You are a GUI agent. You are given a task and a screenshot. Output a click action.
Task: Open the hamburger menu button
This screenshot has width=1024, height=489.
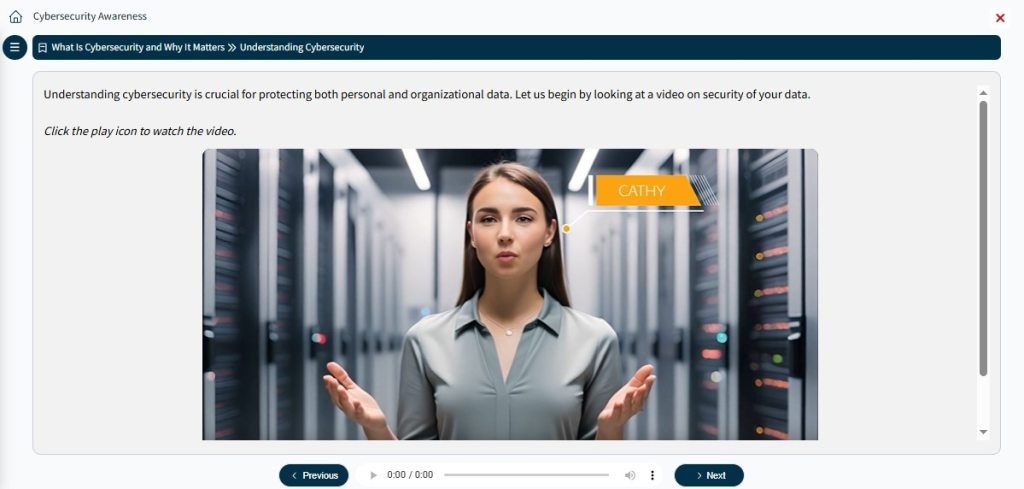tap(14, 47)
